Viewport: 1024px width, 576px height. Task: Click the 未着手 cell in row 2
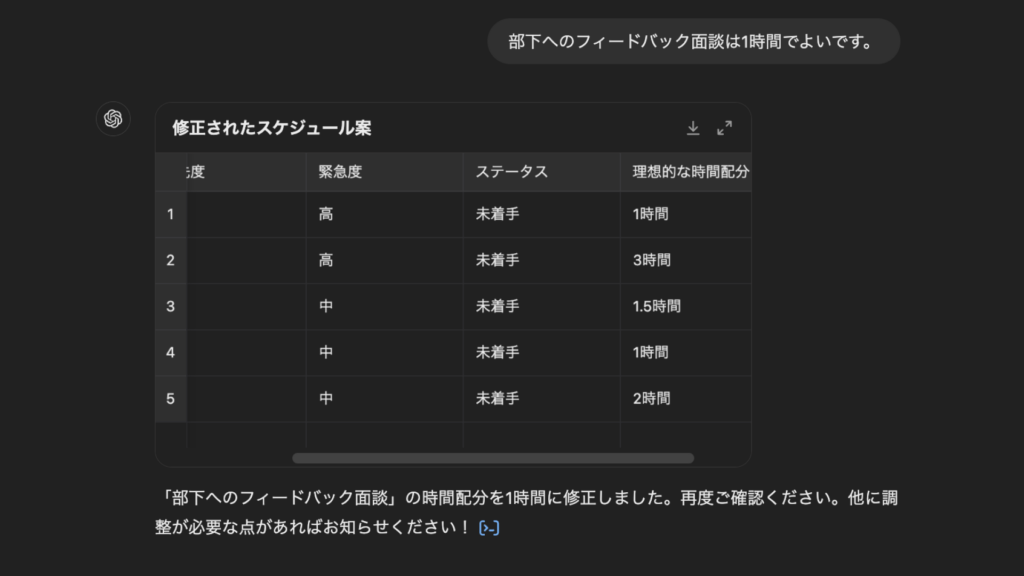(497, 260)
